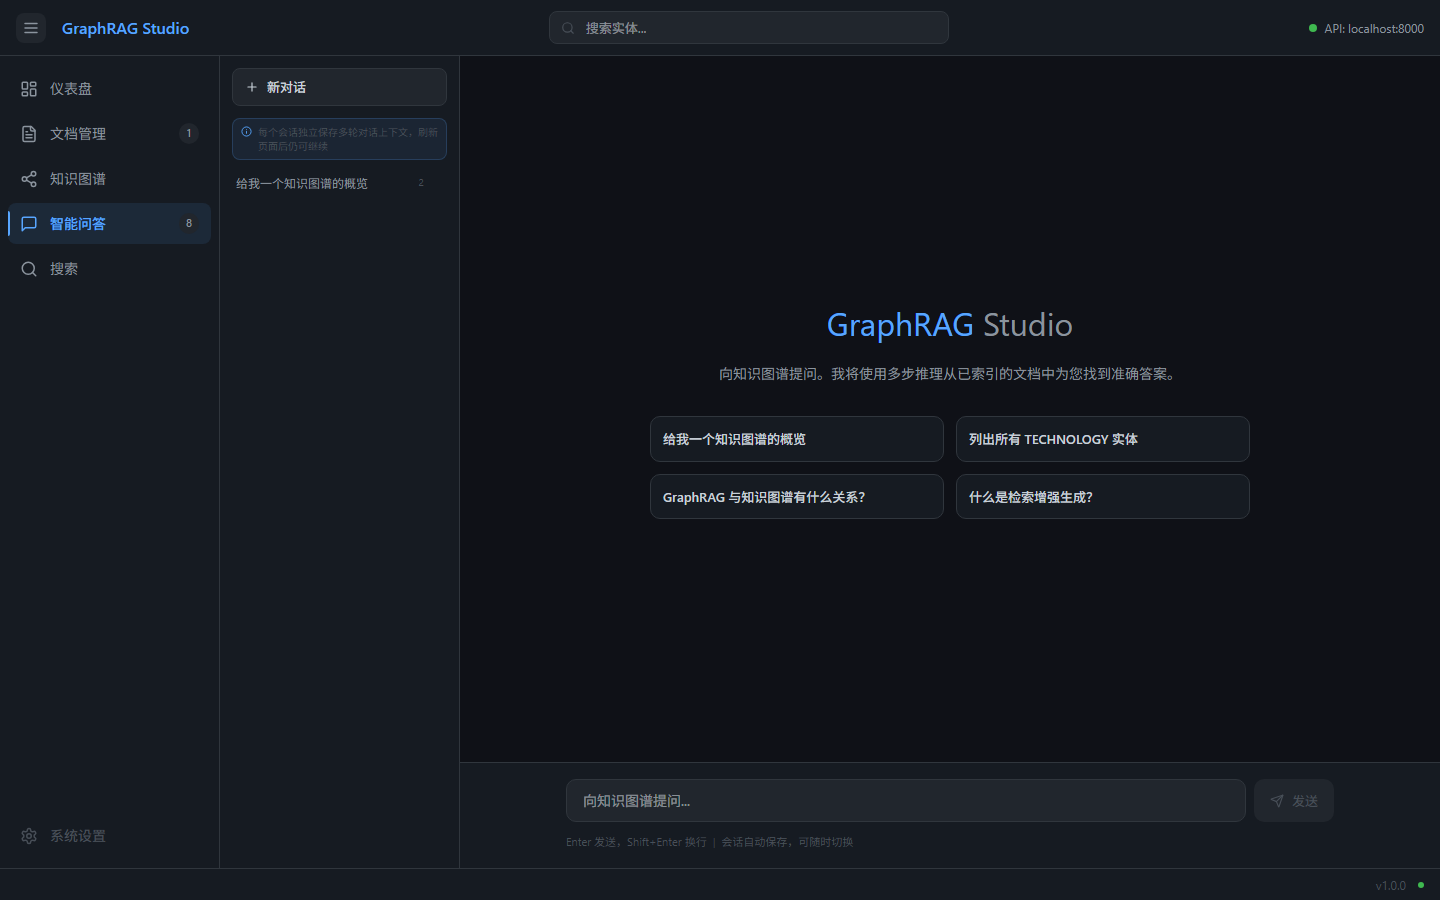Focus the 向知识图谱提问 input box
The width and height of the screenshot is (1440, 900).
coord(905,800)
